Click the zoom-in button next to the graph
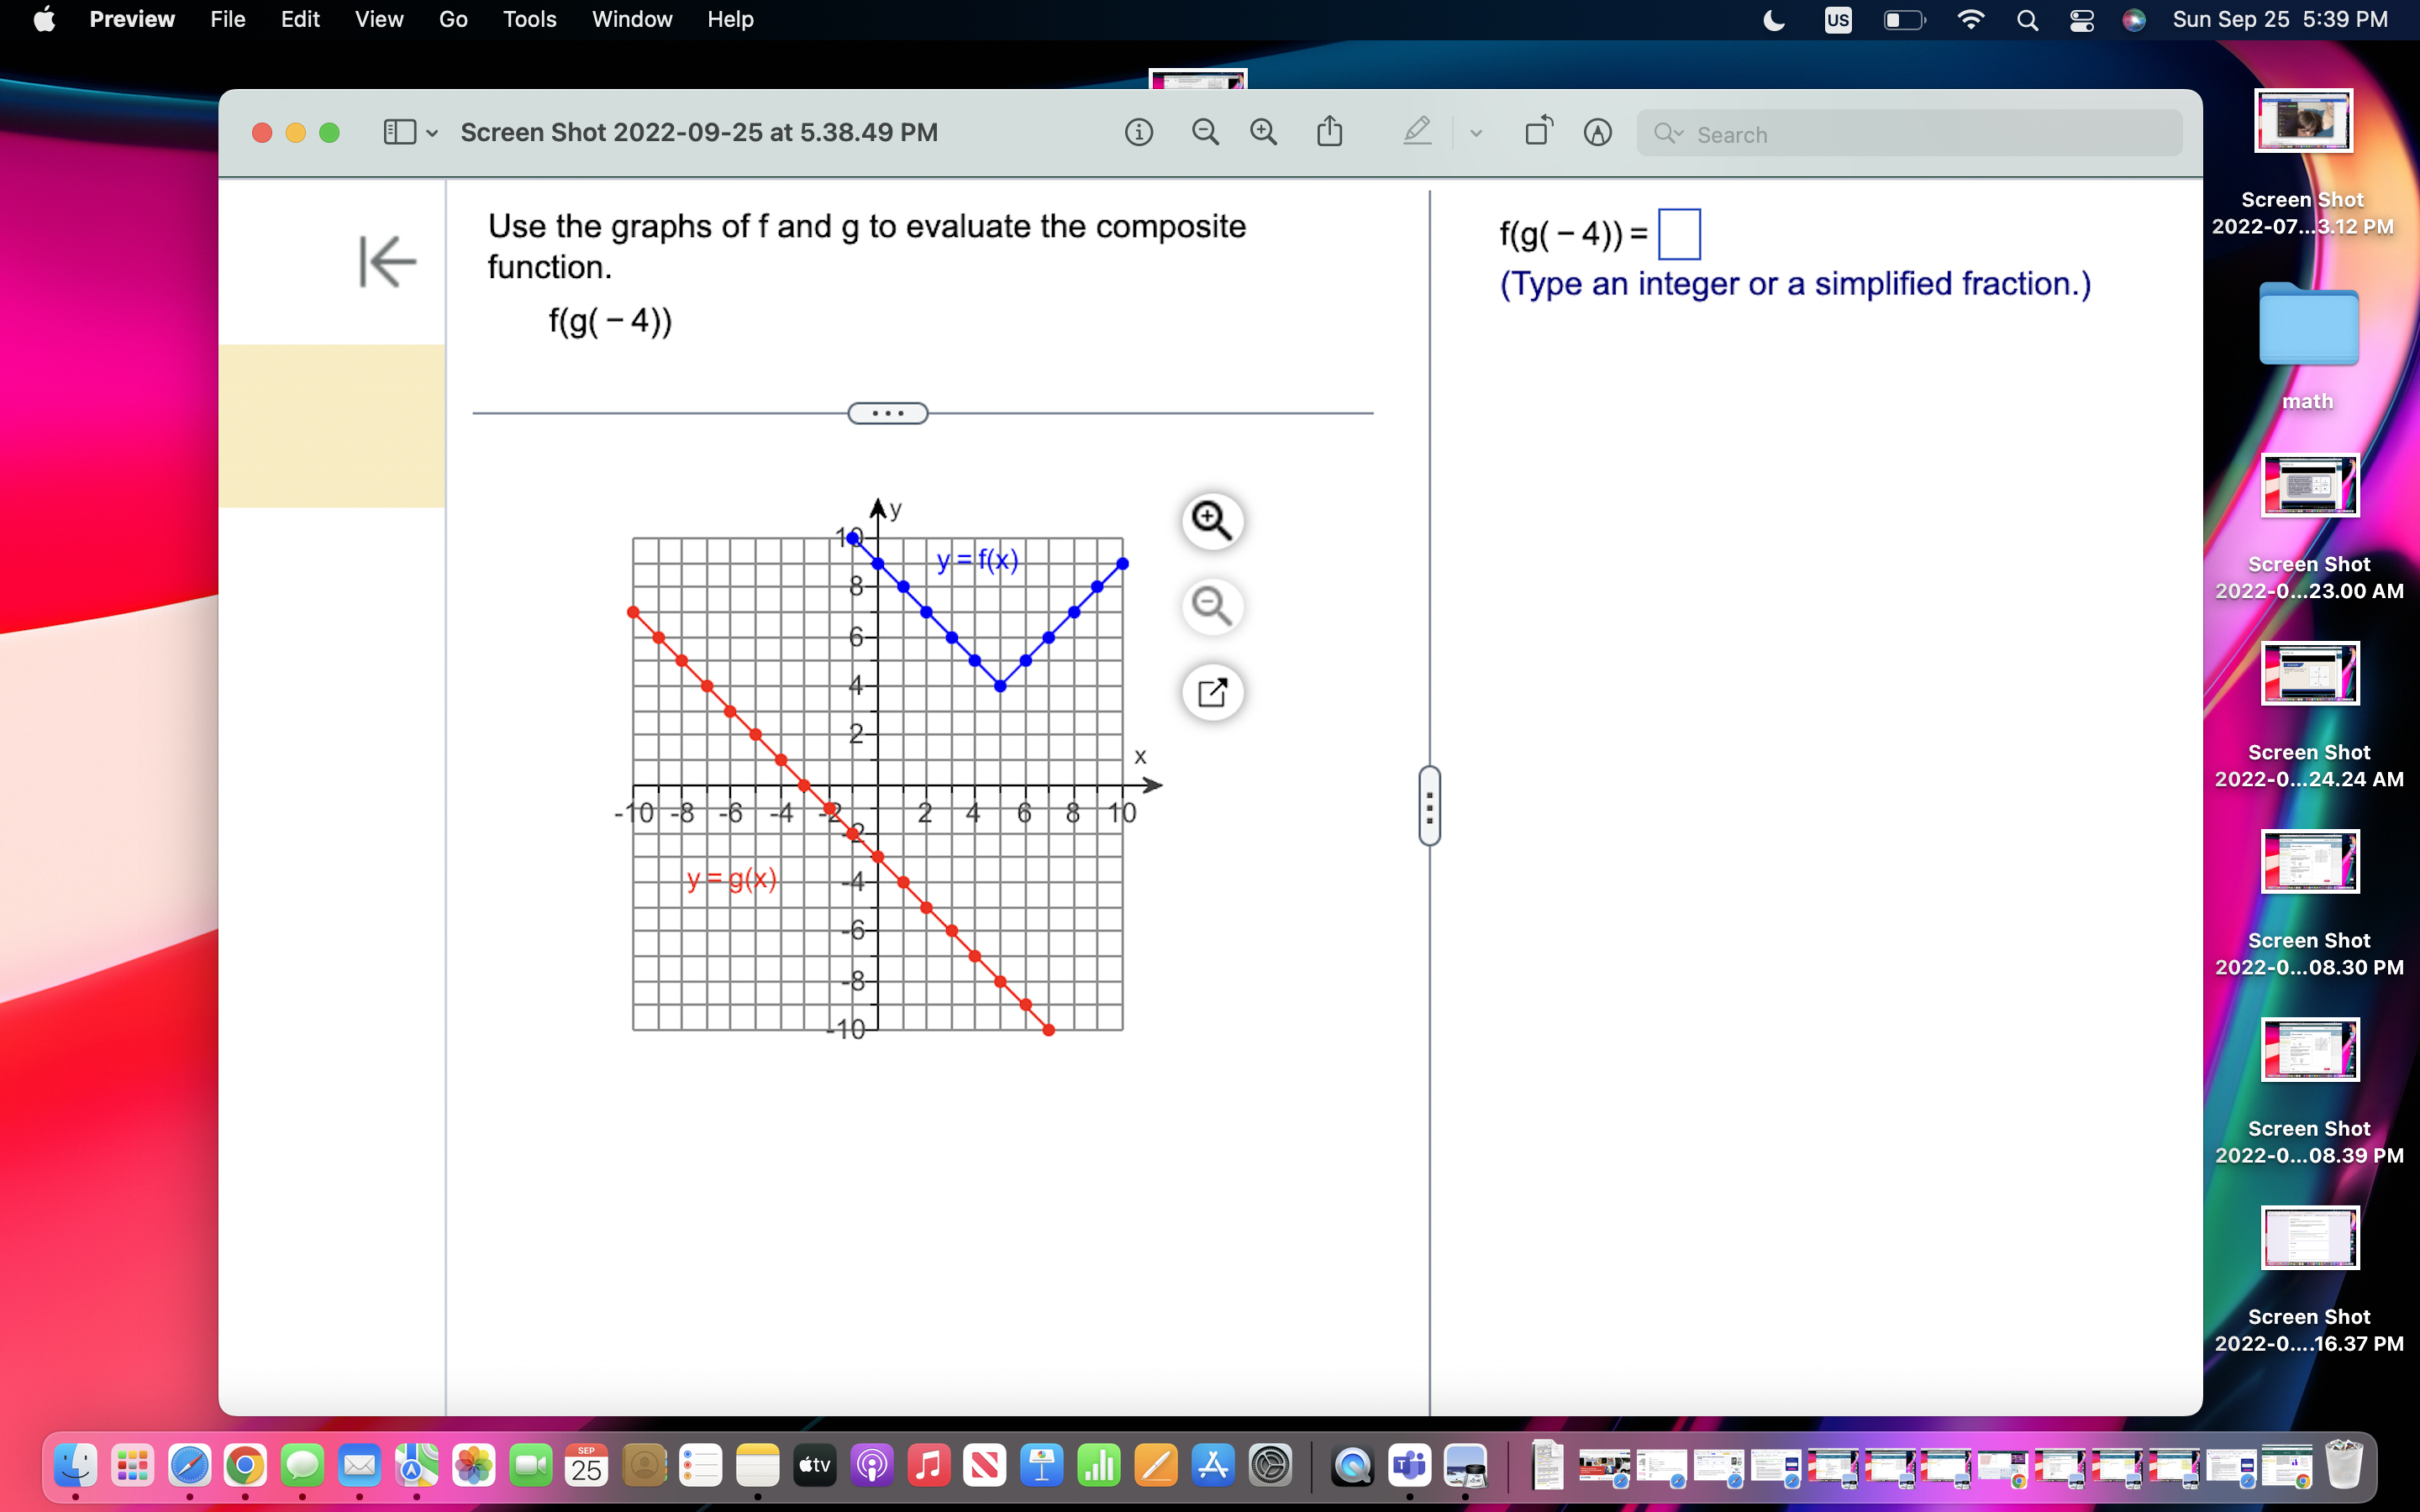 click(1213, 521)
